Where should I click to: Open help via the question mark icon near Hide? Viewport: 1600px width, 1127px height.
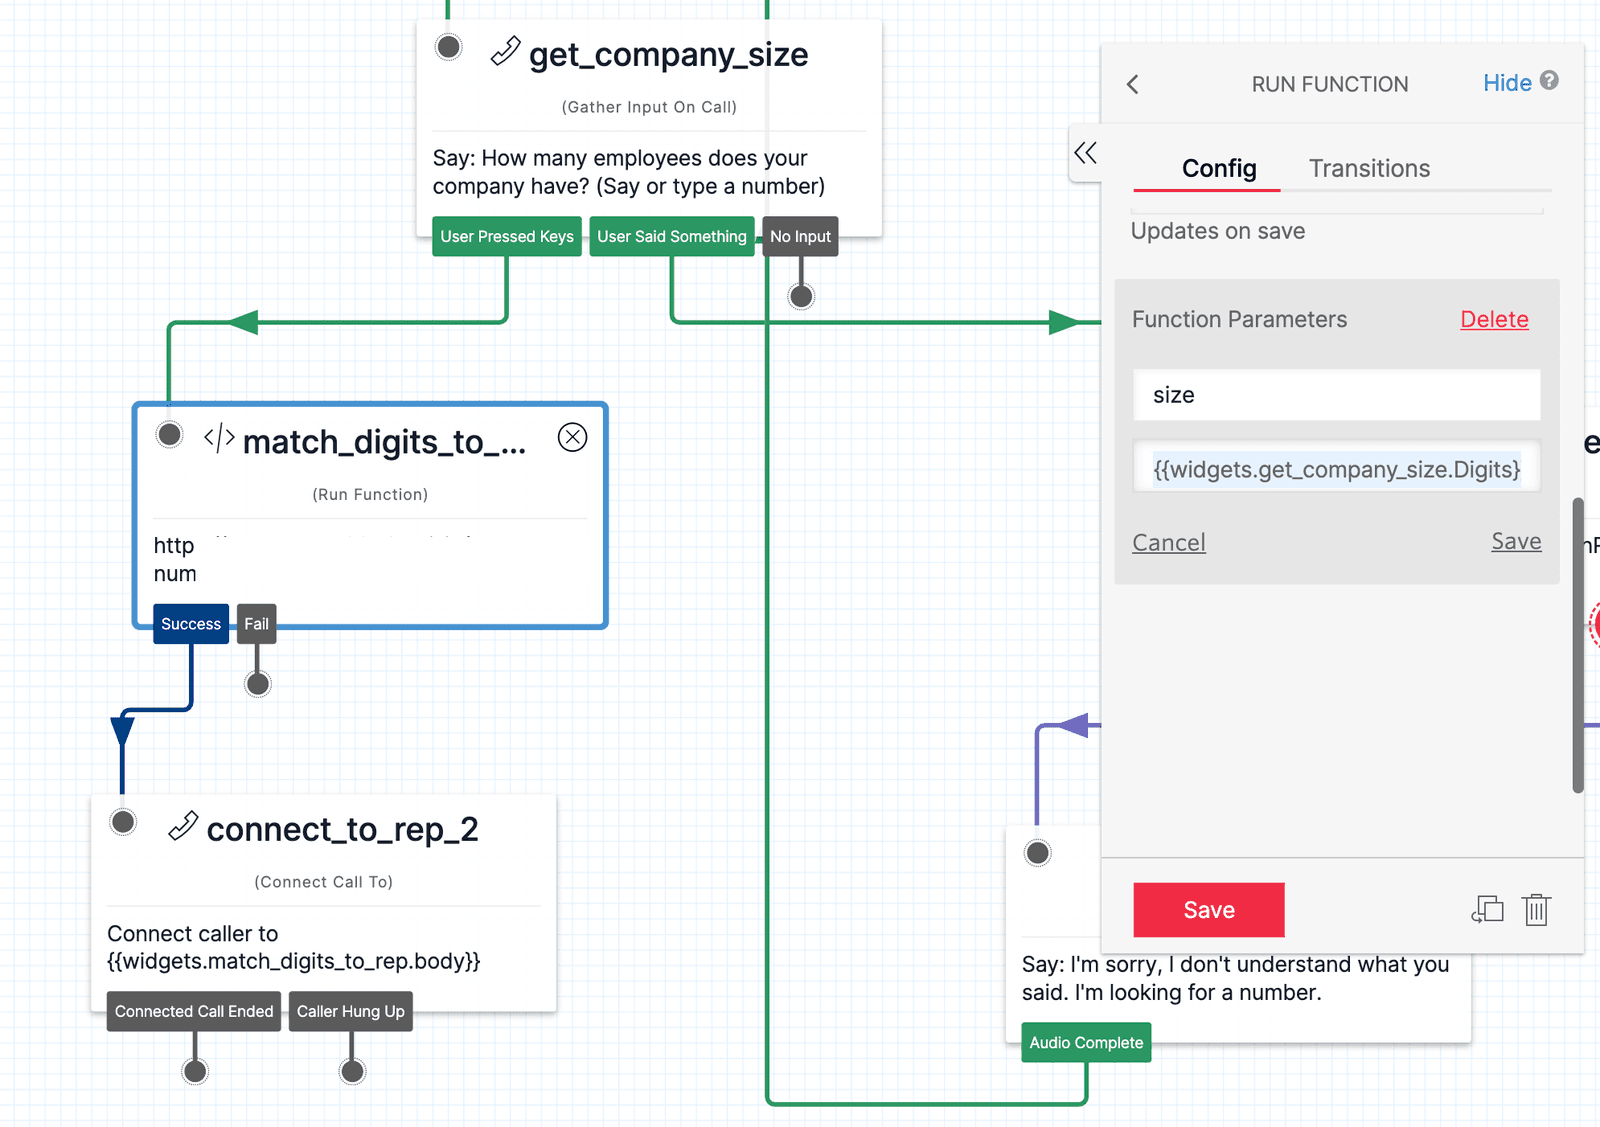(x=1551, y=82)
